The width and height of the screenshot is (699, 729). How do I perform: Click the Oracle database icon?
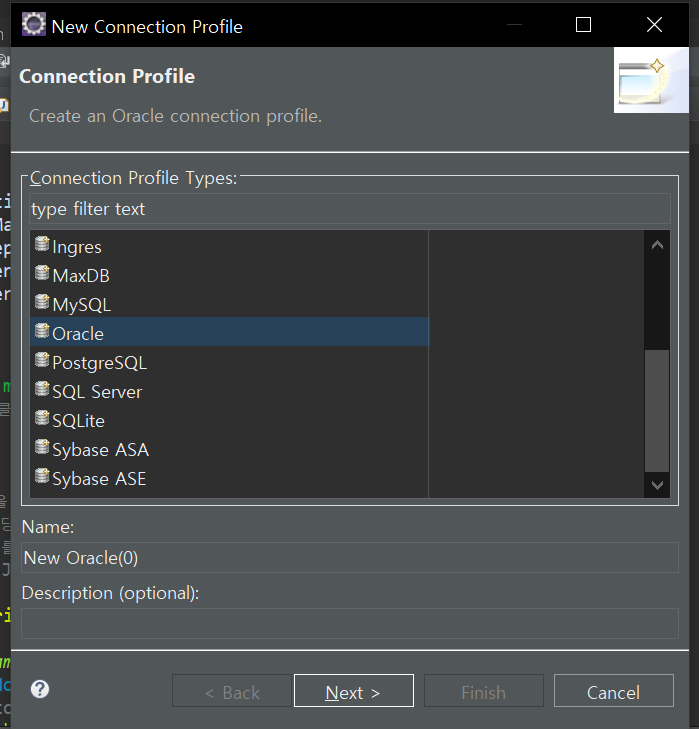click(x=42, y=331)
